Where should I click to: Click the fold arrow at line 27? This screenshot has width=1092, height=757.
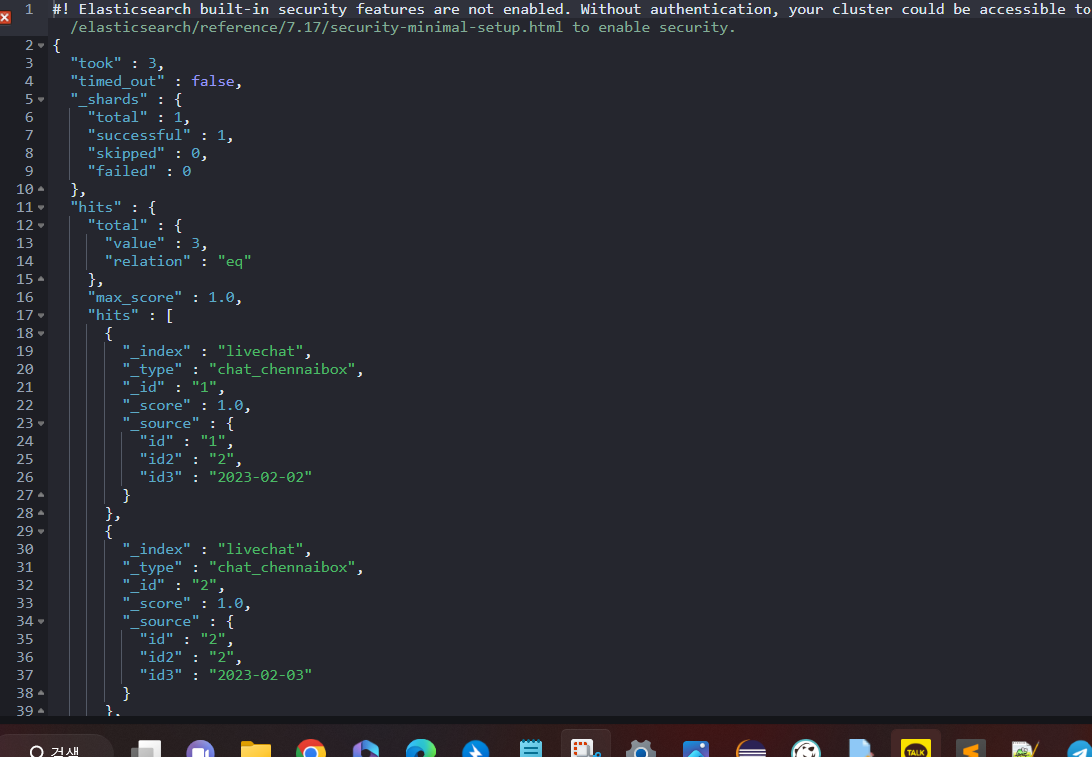pos(40,495)
